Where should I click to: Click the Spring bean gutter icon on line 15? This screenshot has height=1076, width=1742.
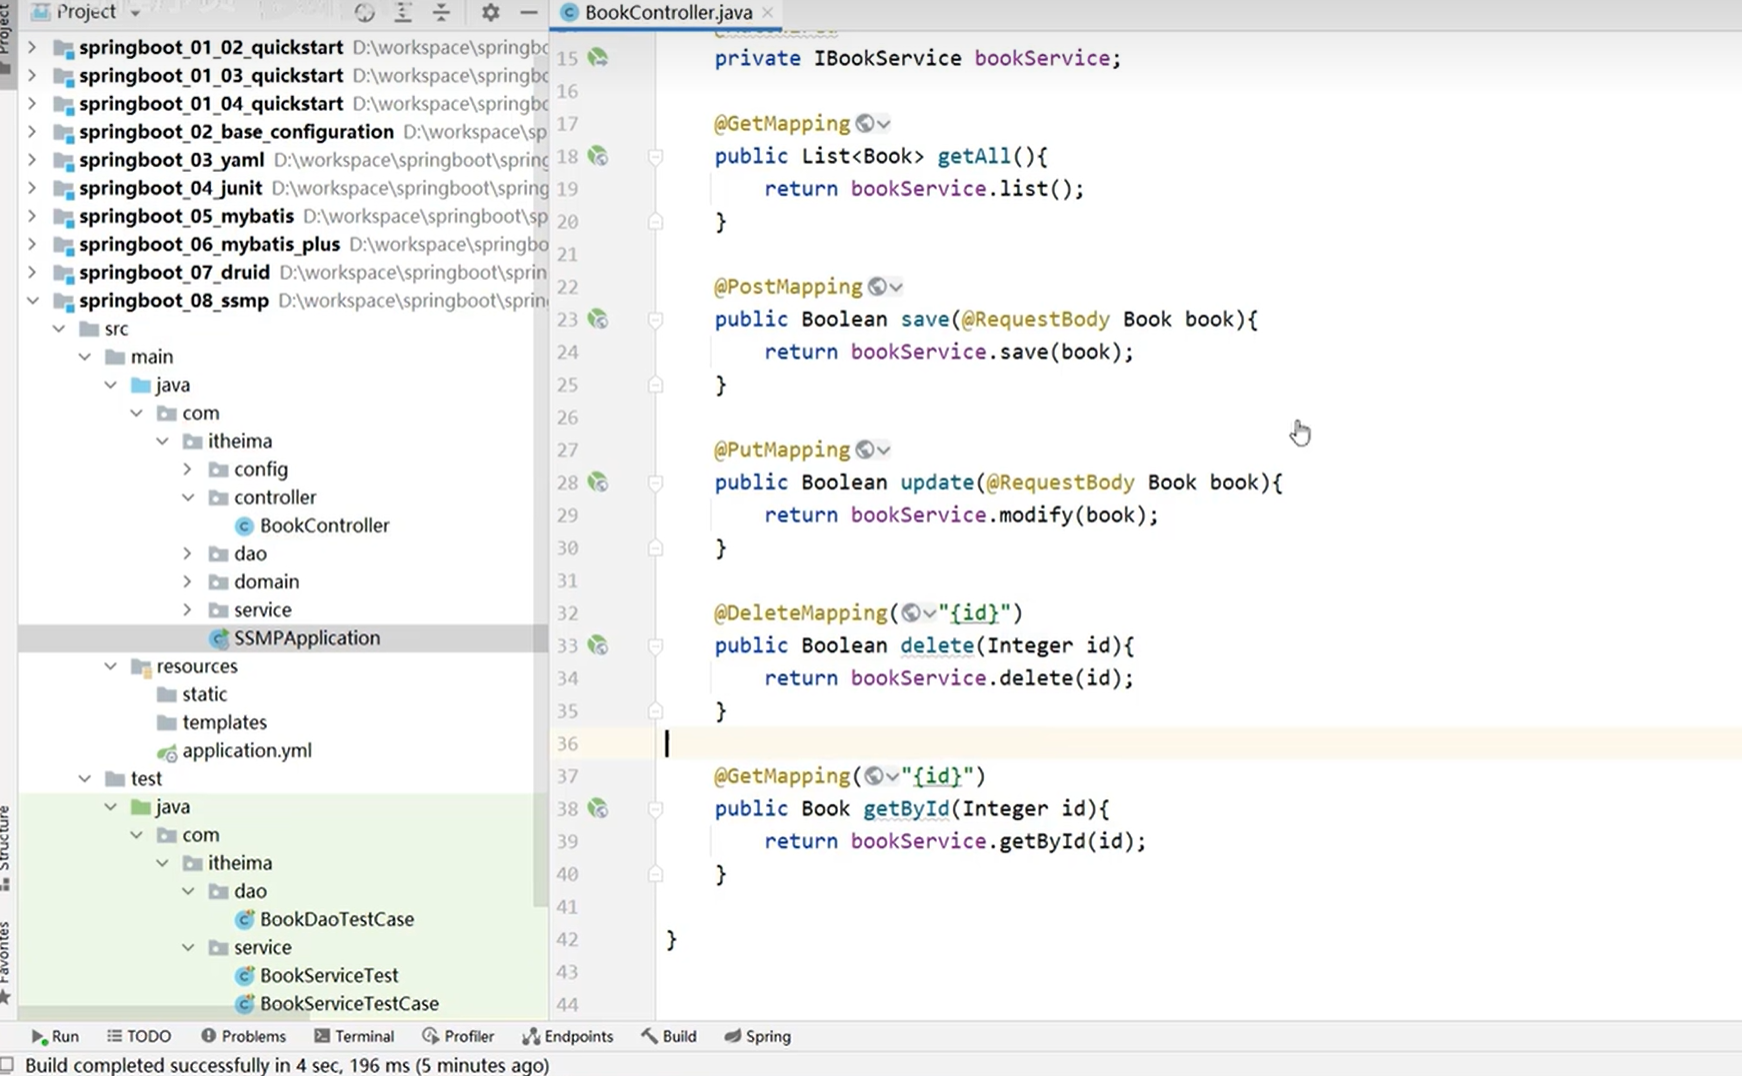[x=598, y=58]
